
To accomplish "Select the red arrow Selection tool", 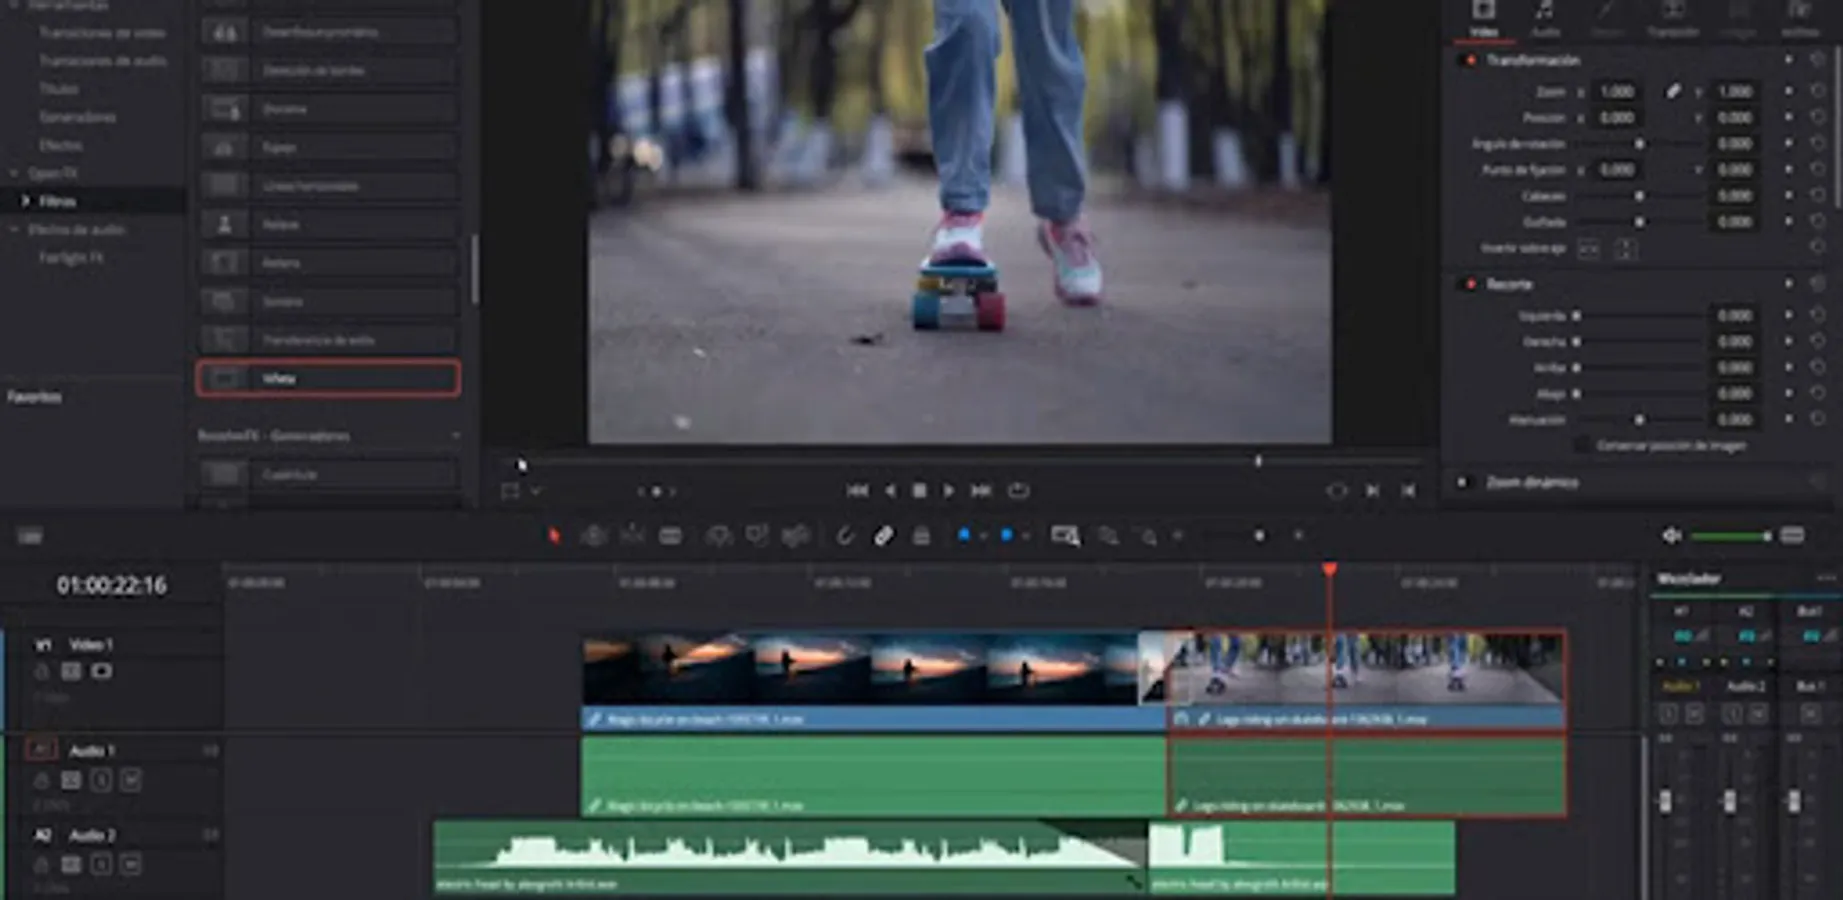I will [x=554, y=536].
